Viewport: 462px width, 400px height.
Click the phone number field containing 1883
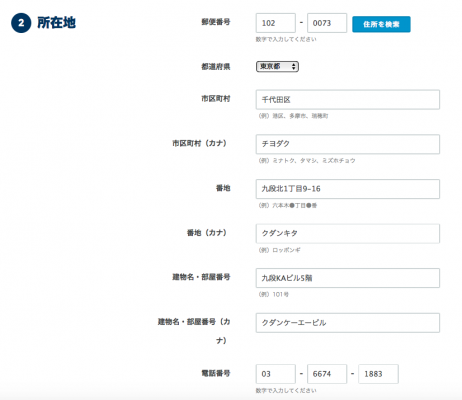click(378, 374)
